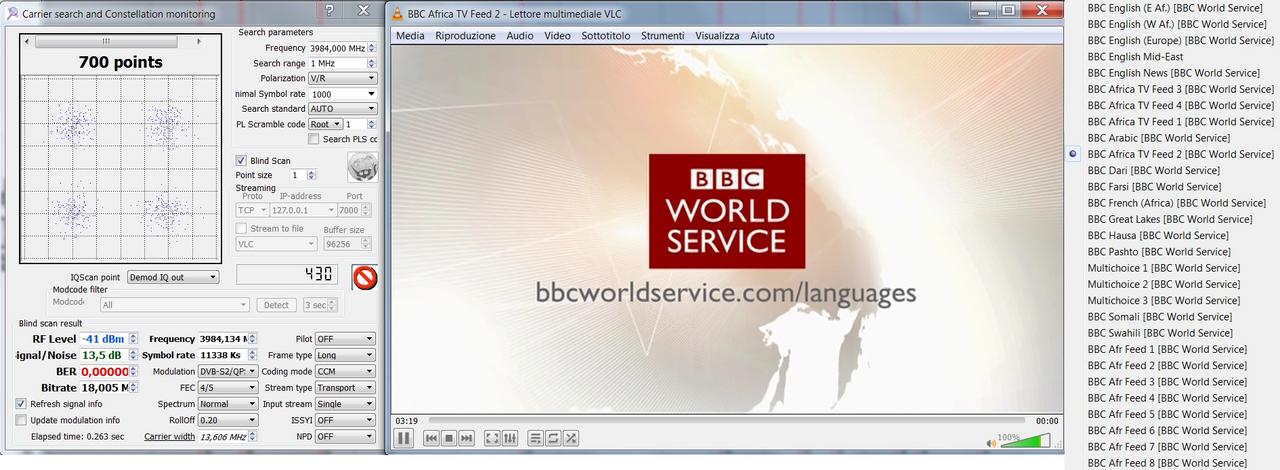Screen dimensions: 1280x470
Task: Open the Audio menu in VLC
Action: (520, 36)
